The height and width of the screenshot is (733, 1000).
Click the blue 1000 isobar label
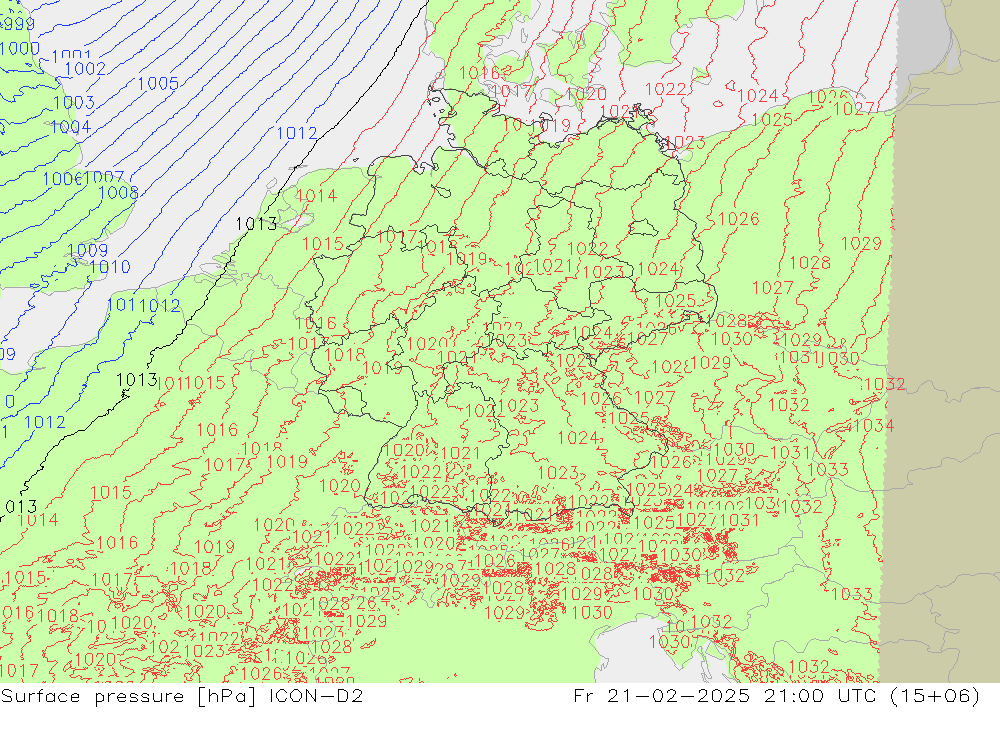[x=19, y=48]
